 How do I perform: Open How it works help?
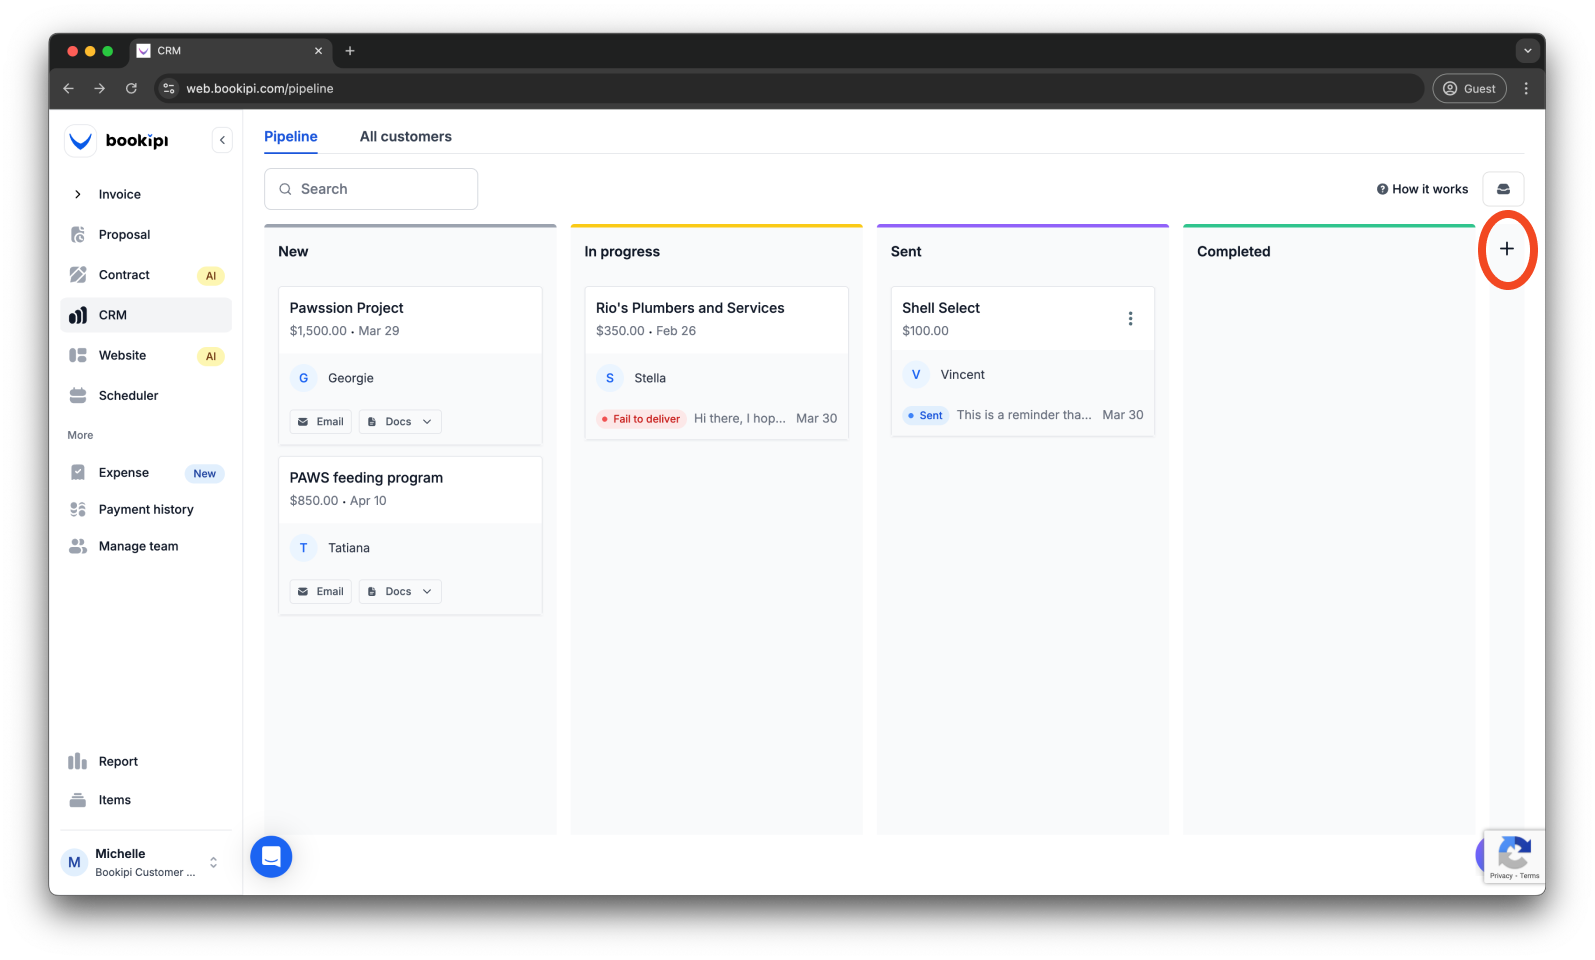[x=1422, y=189]
